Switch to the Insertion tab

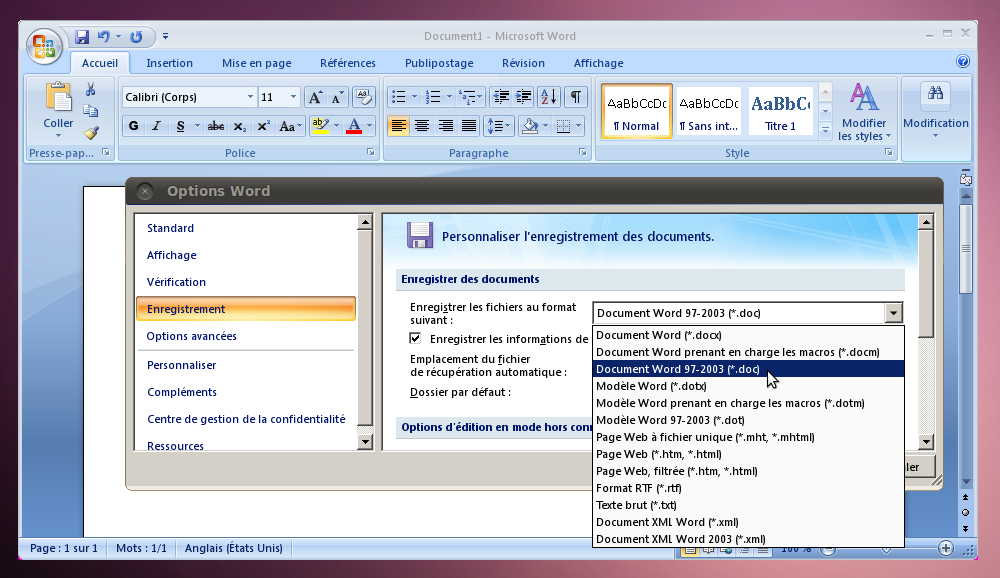click(x=169, y=63)
